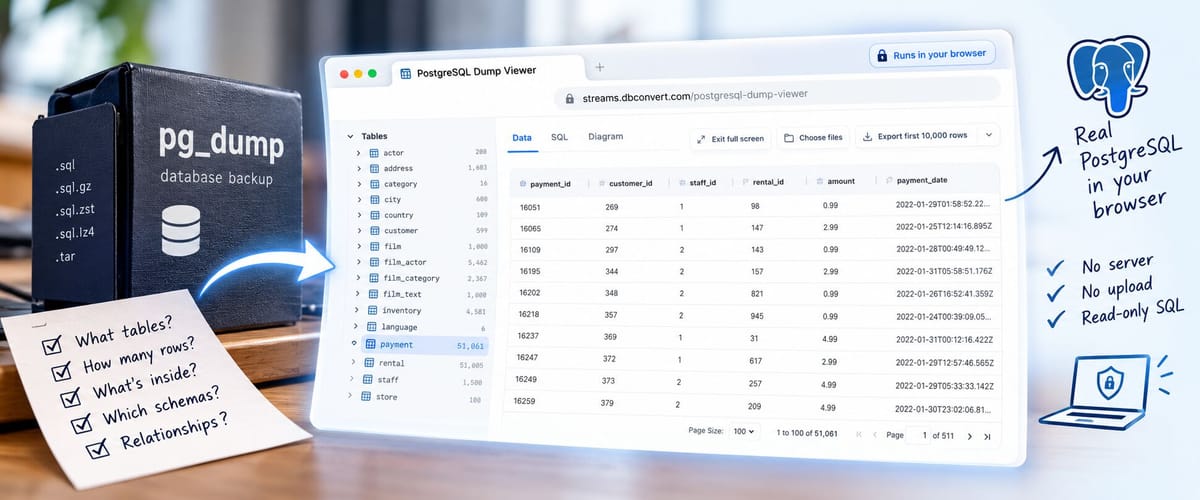Click the payment row count 51,061 in sidebar
The image size is (1200, 500).
tap(470, 345)
